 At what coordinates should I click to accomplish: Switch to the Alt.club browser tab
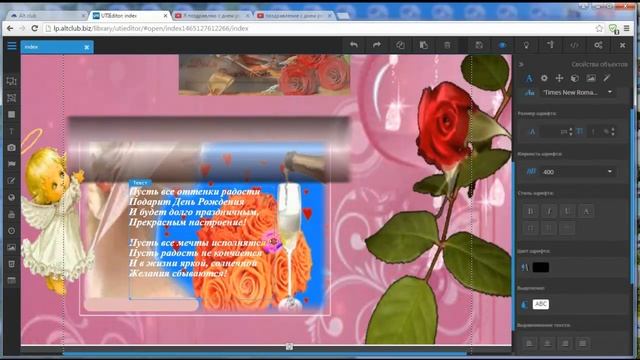pyautogui.click(x=47, y=16)
